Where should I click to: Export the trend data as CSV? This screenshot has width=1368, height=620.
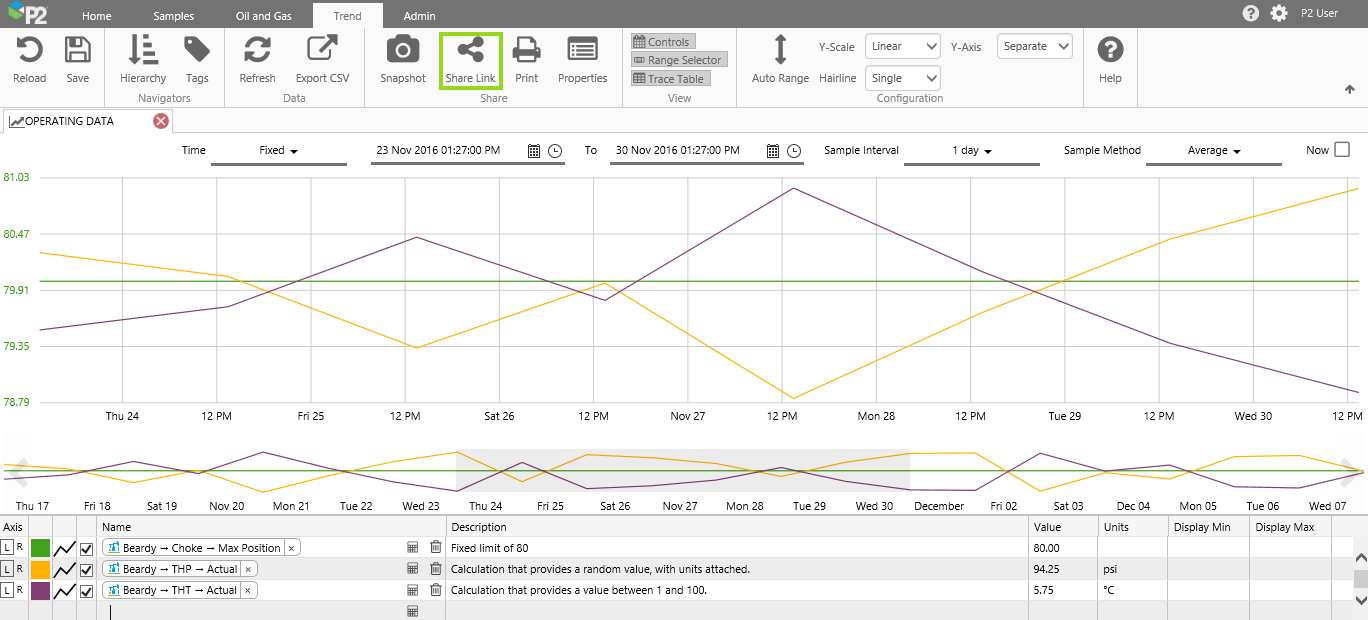(x=322, y=50)
